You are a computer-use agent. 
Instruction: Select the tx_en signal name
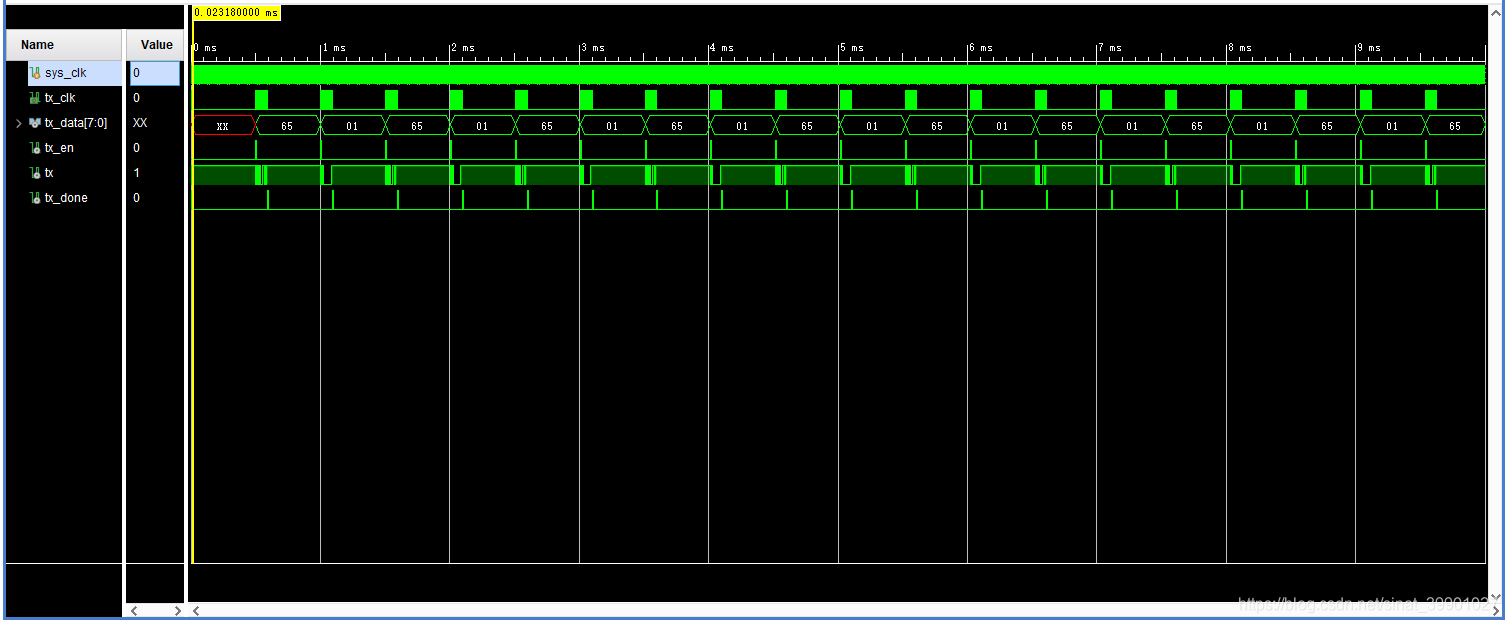coord(59,148)
